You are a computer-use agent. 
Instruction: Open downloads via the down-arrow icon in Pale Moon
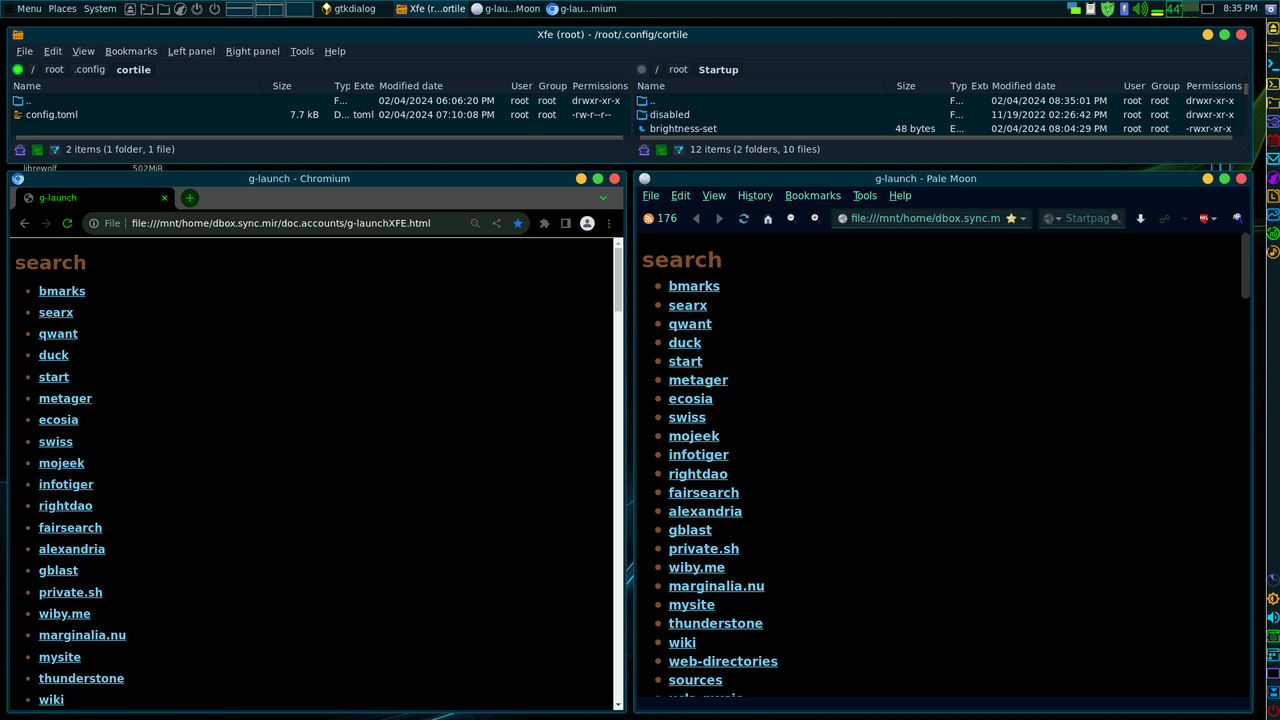1142,218
